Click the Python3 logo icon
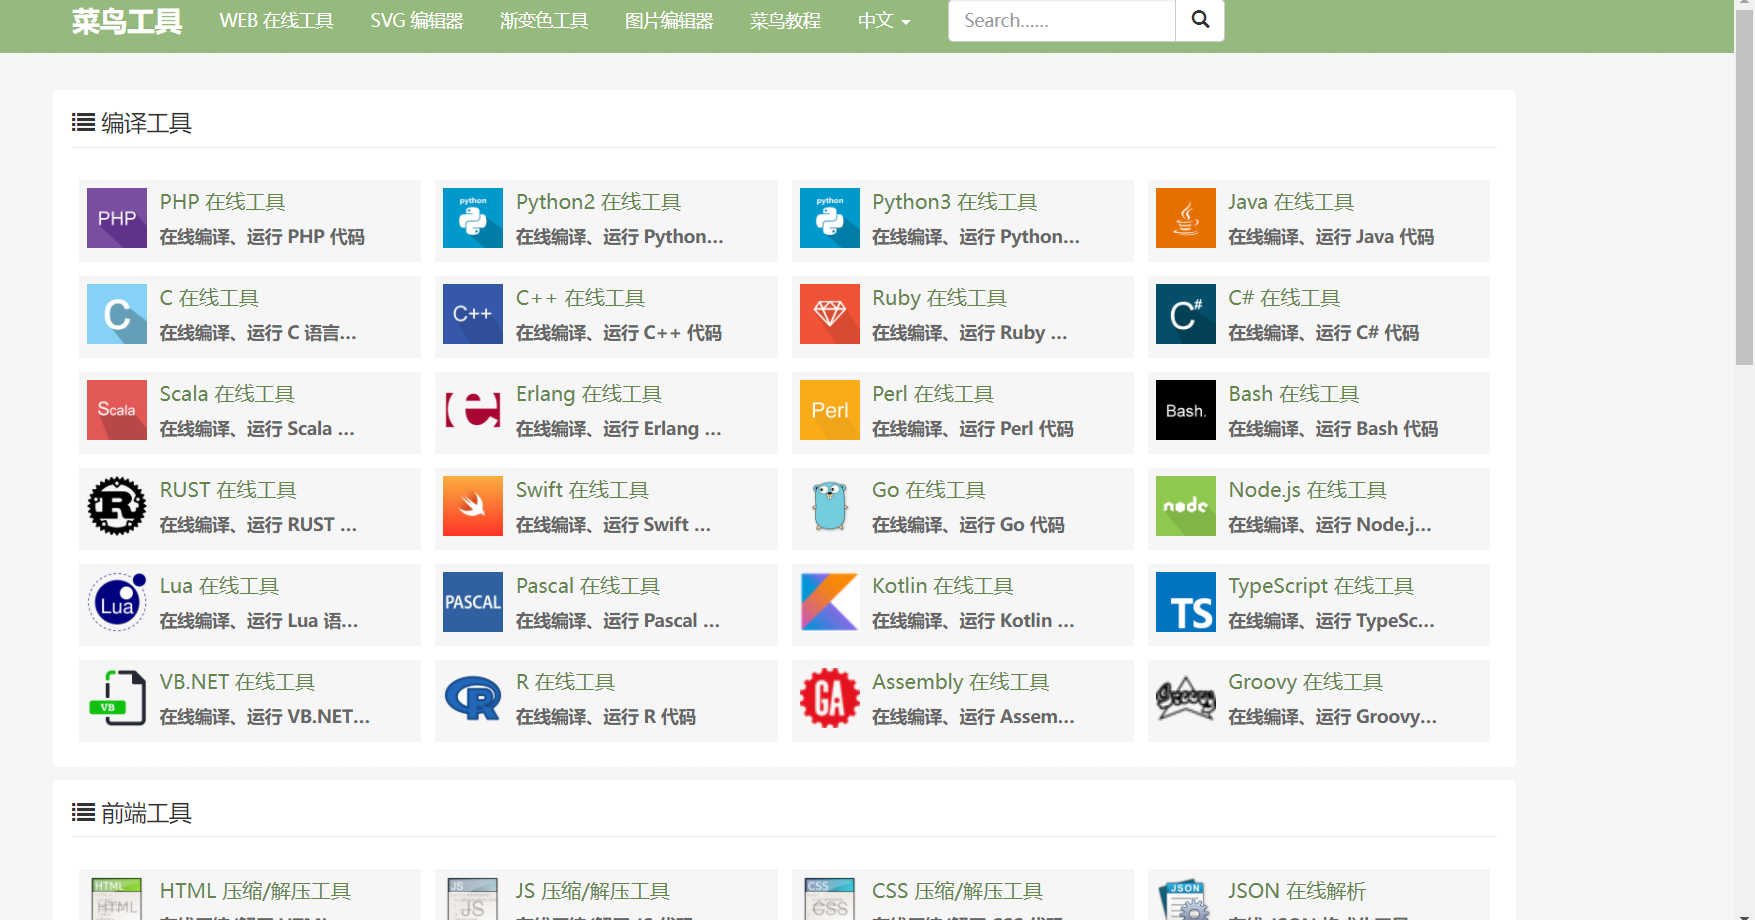Image resolution: width=1755 pixels, height=920 pixels. [x=830, y=218]
